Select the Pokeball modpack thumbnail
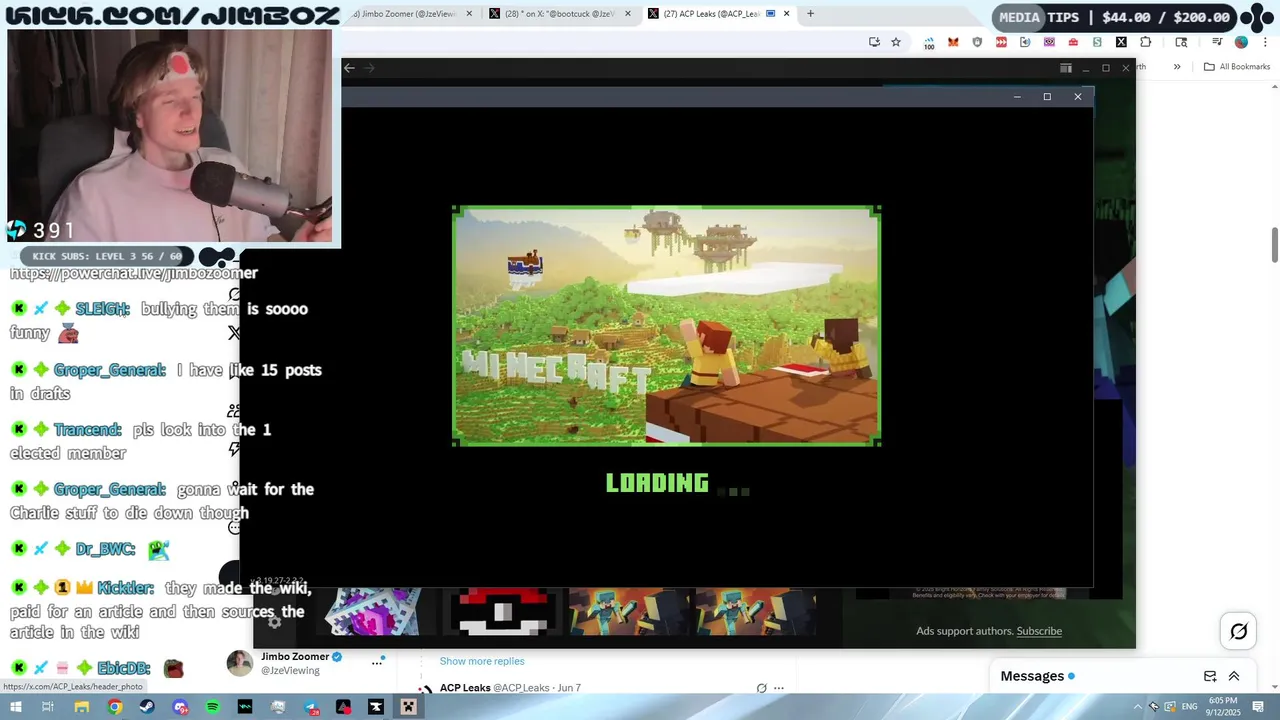Viewport: 1280px width, 720px height. pyautogui.click(x=502, y=611)
